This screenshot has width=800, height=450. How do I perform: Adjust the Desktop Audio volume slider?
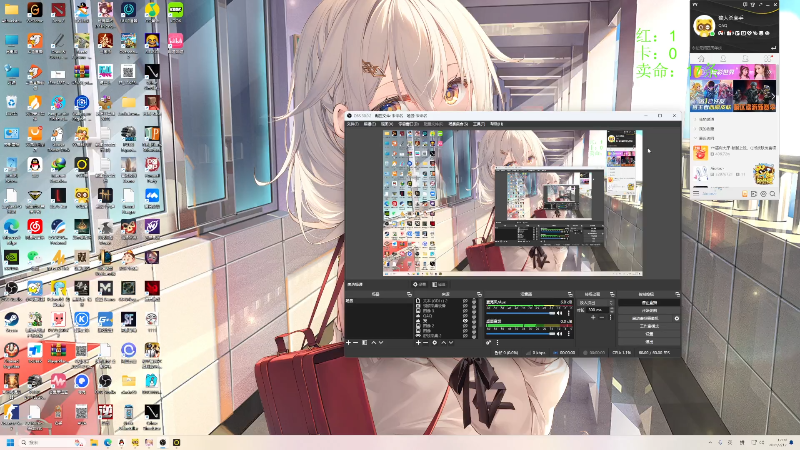coord(521,334)
